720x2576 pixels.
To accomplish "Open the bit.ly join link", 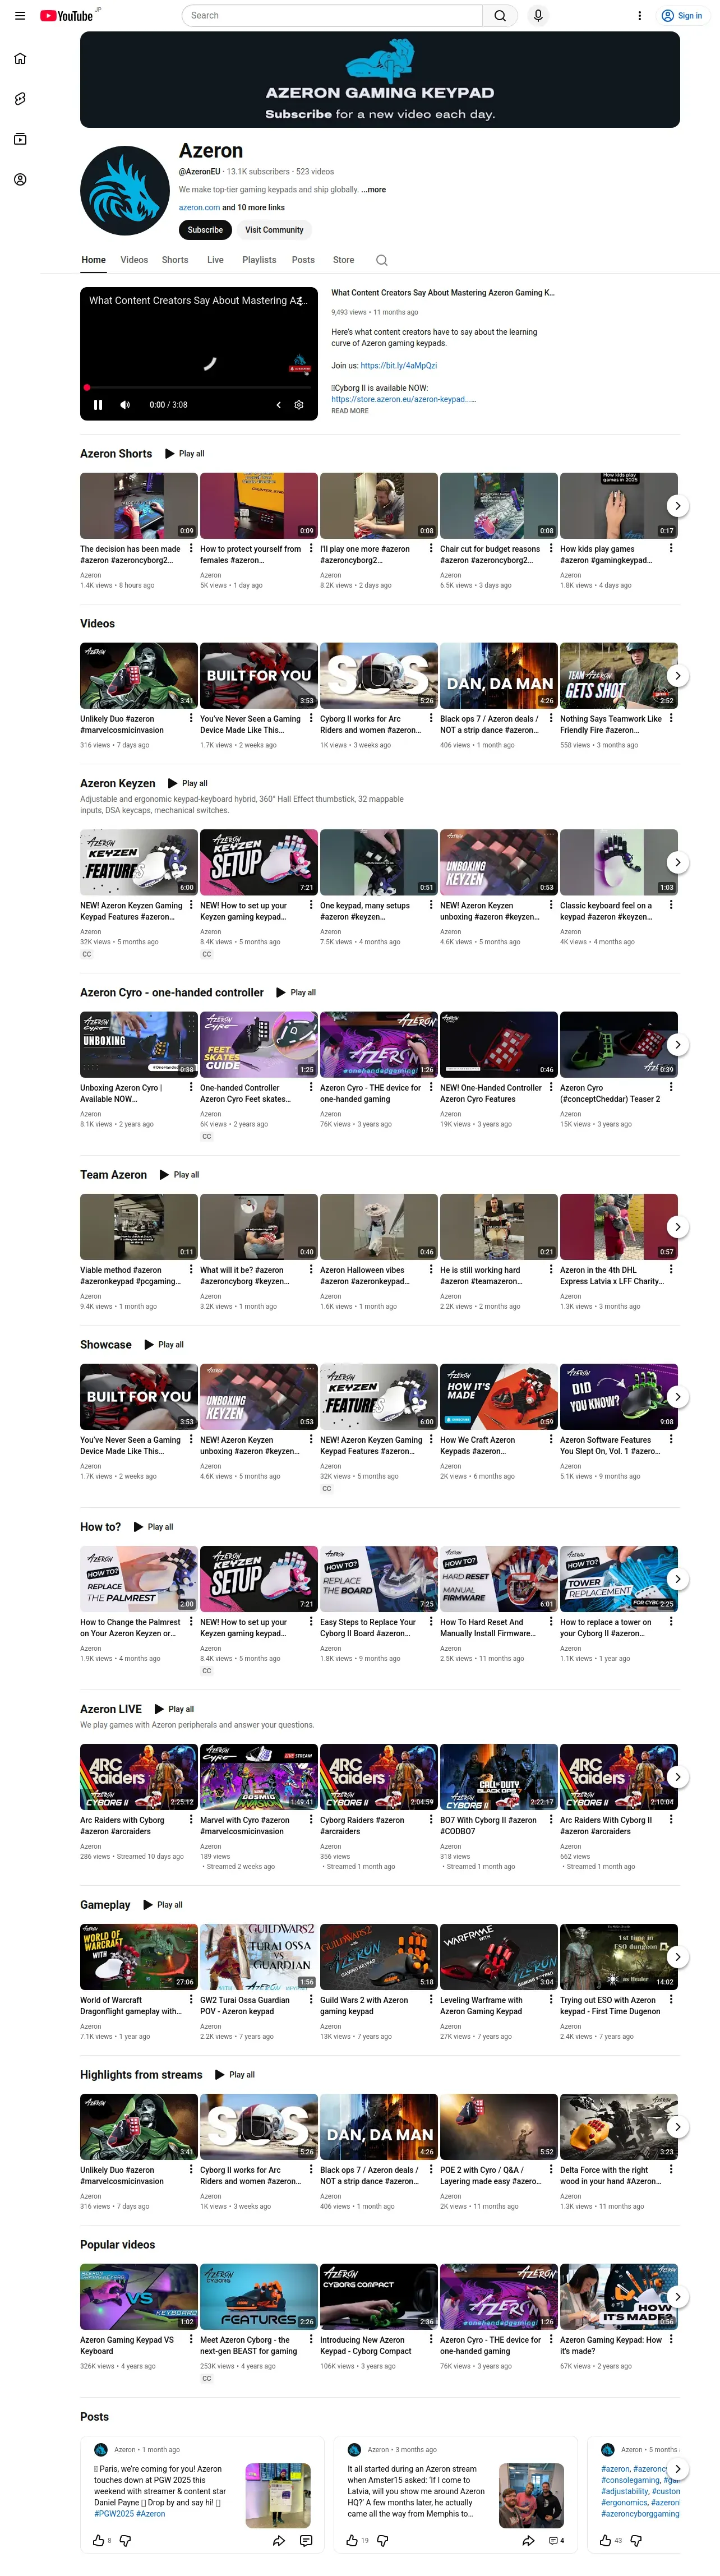I will (x=398, y=366).
